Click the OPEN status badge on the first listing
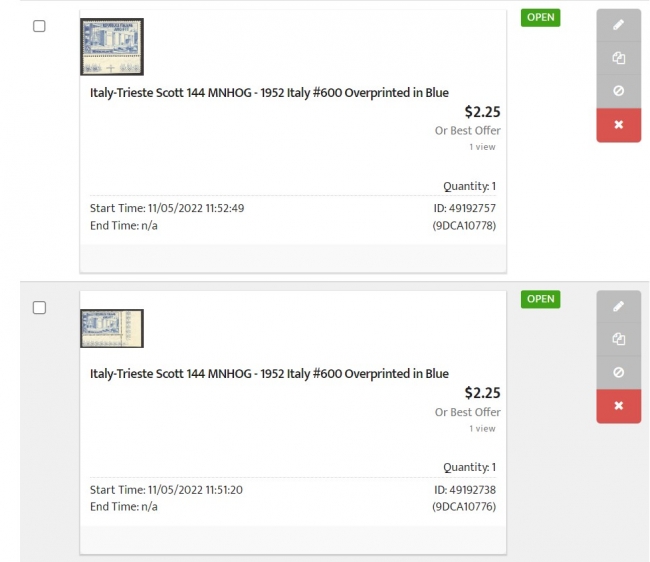650x562 pixels. pos(541,17)
